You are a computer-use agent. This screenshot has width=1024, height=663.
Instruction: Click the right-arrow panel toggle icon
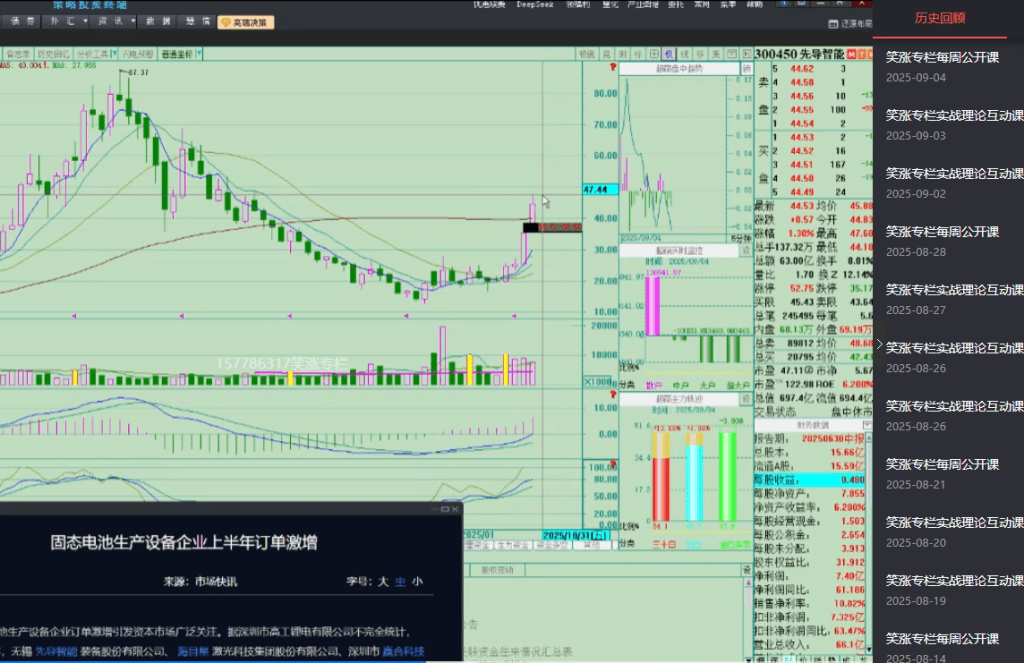point(747,54)
